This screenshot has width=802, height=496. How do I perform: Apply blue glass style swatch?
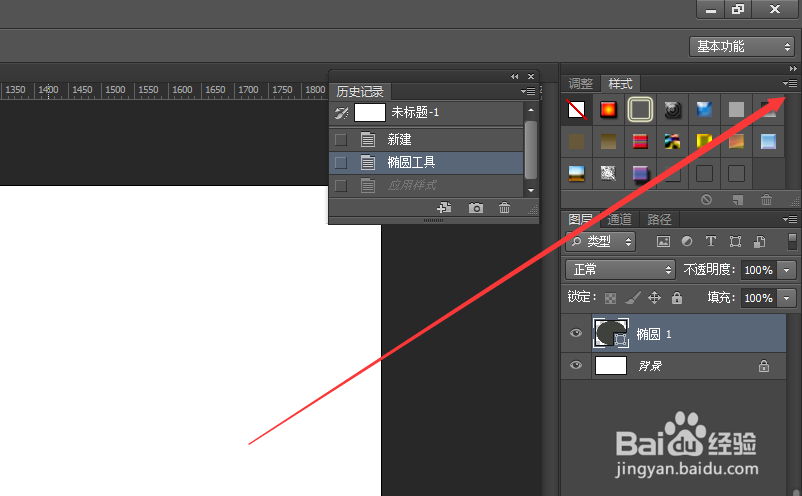(704, 109)
